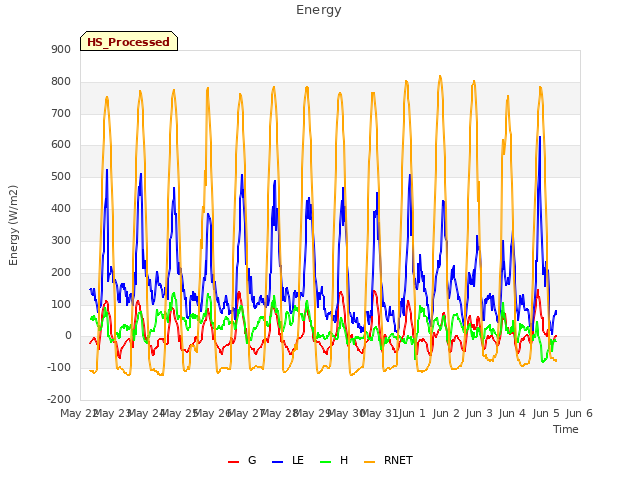Click the 300 y-axis tick label
Screen dimensions: 640x480
(x=61, y=240)
